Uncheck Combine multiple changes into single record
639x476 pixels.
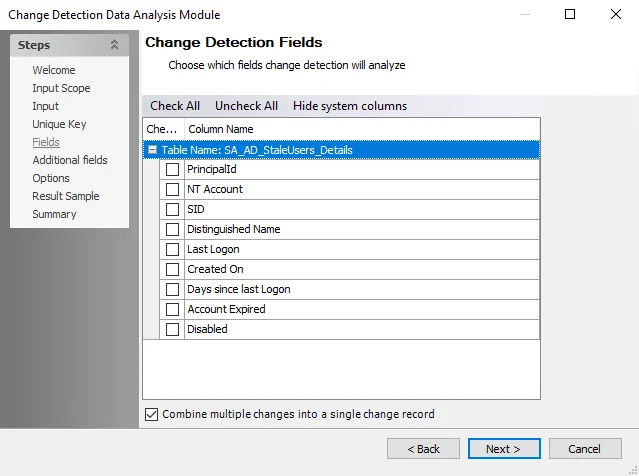[152, 414]
